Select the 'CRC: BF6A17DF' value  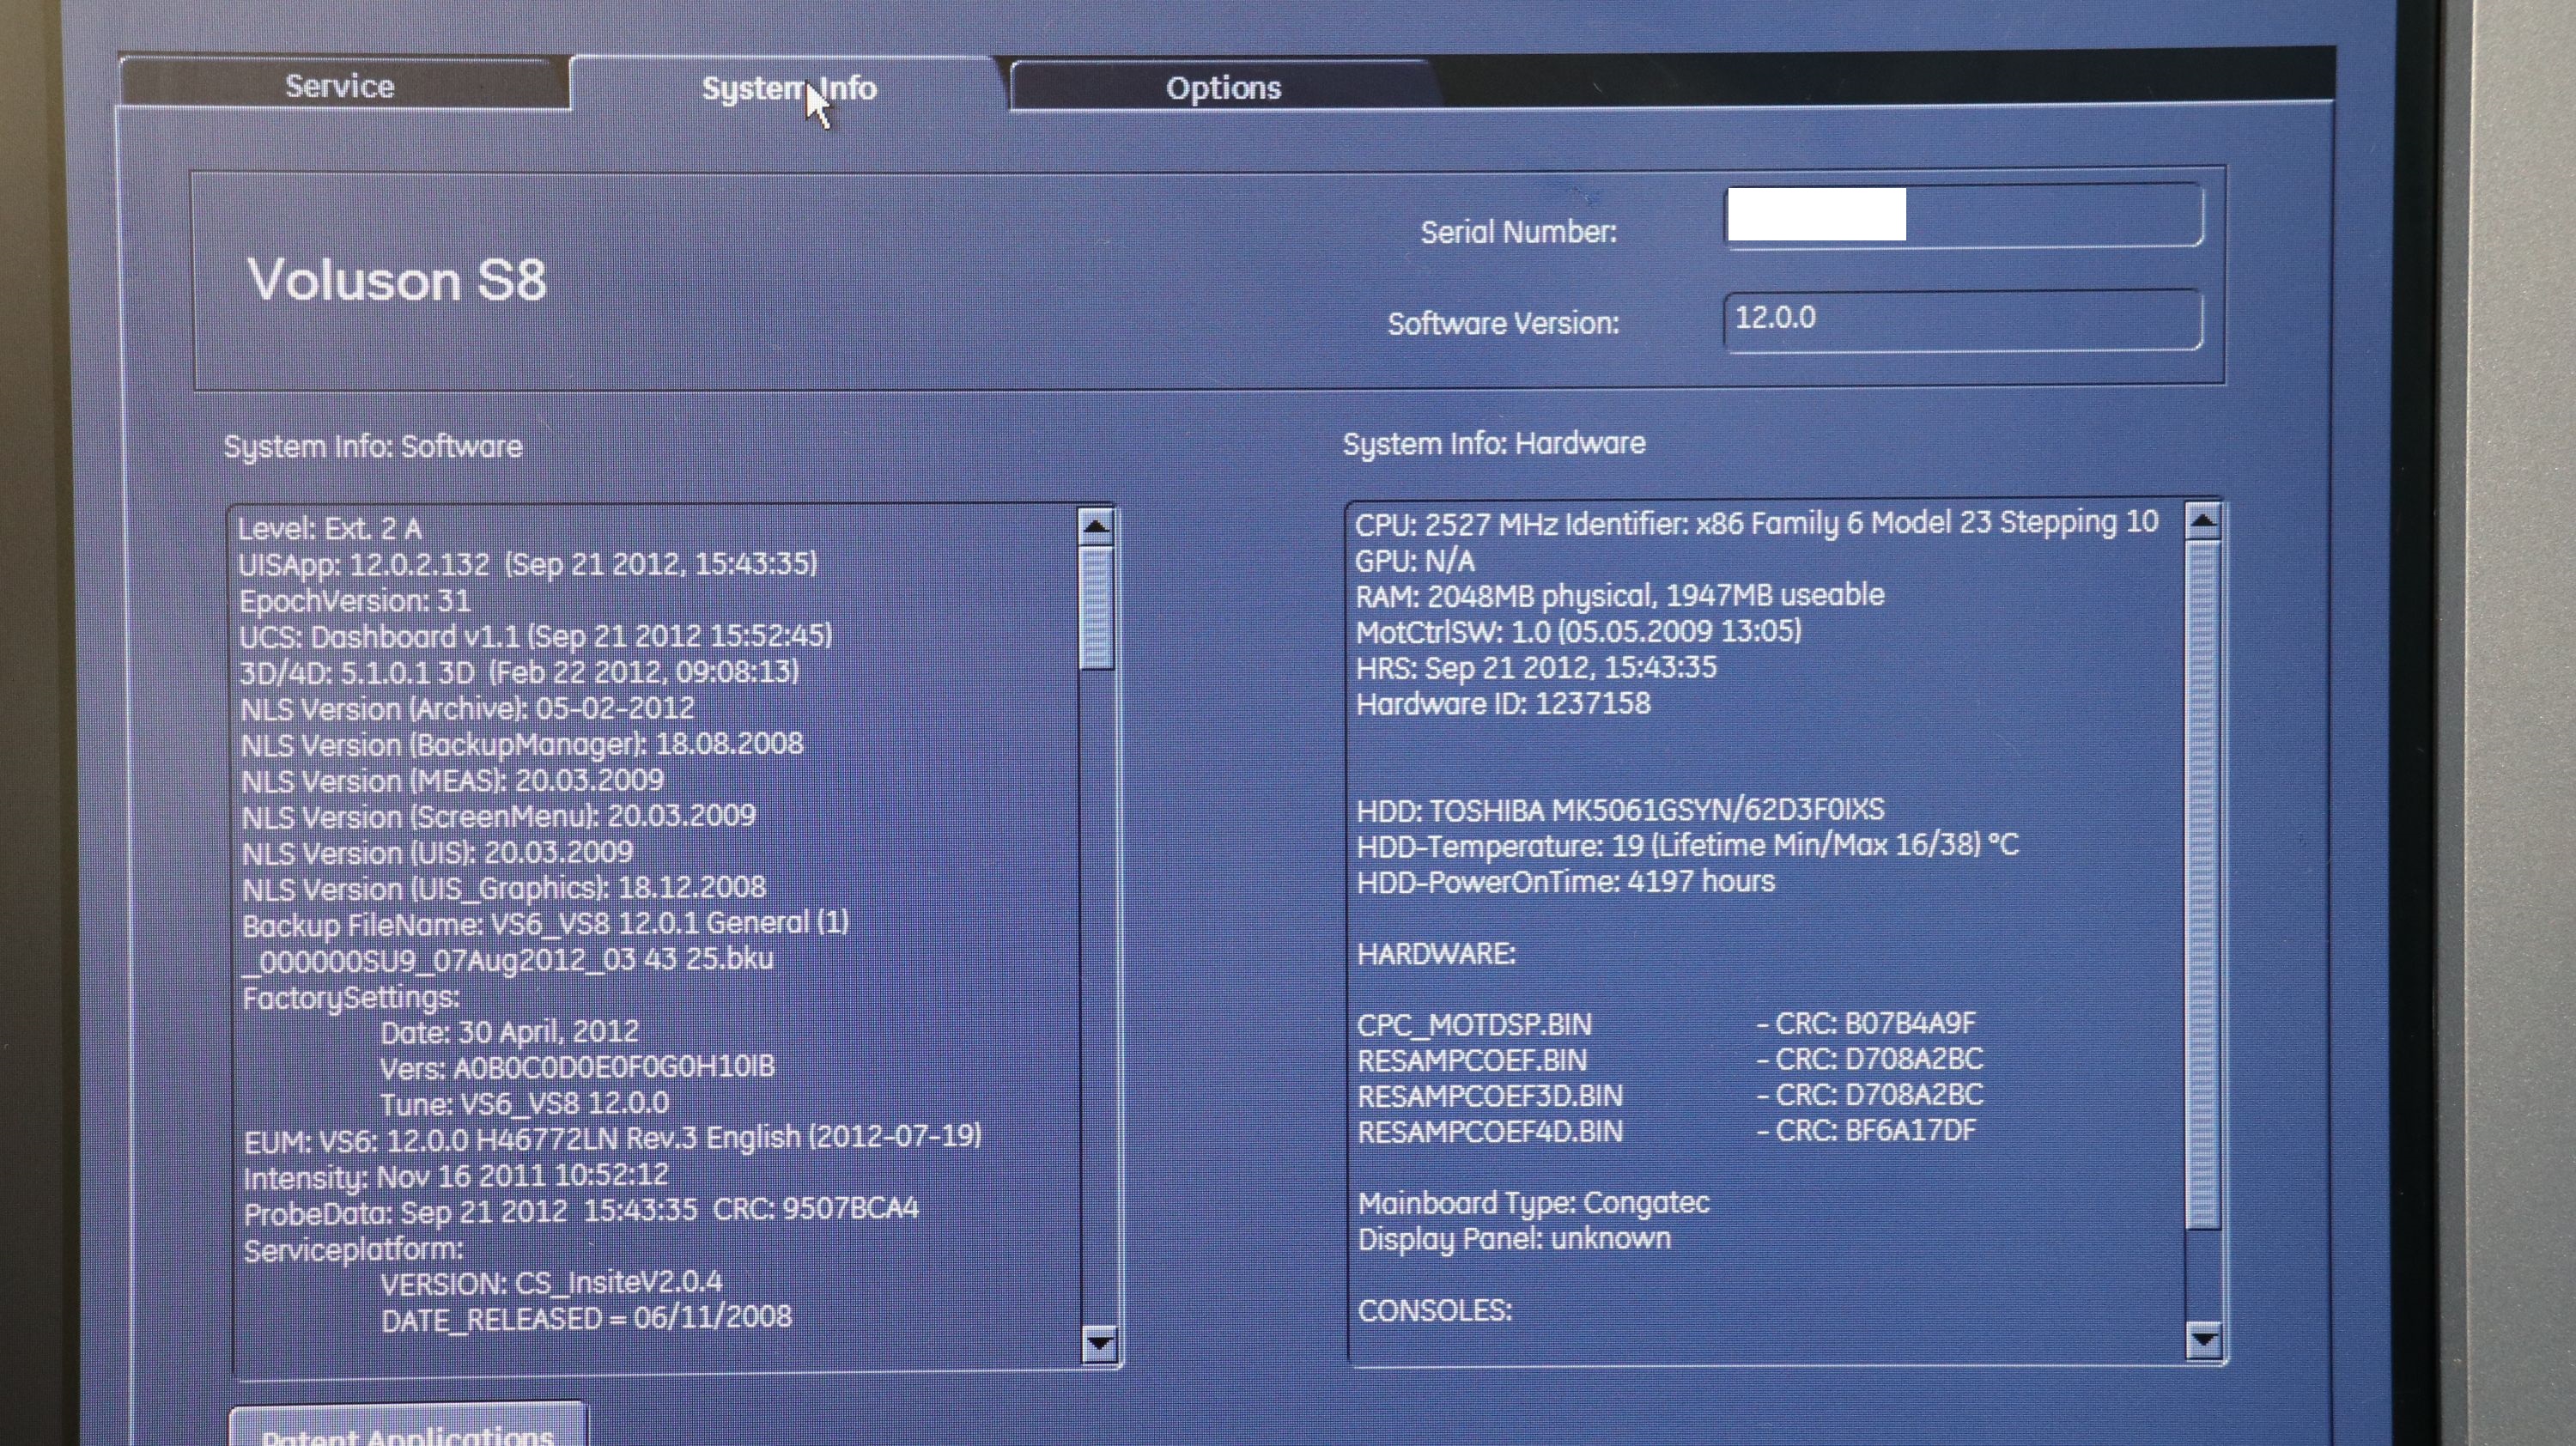[x=1877, y=1131]
